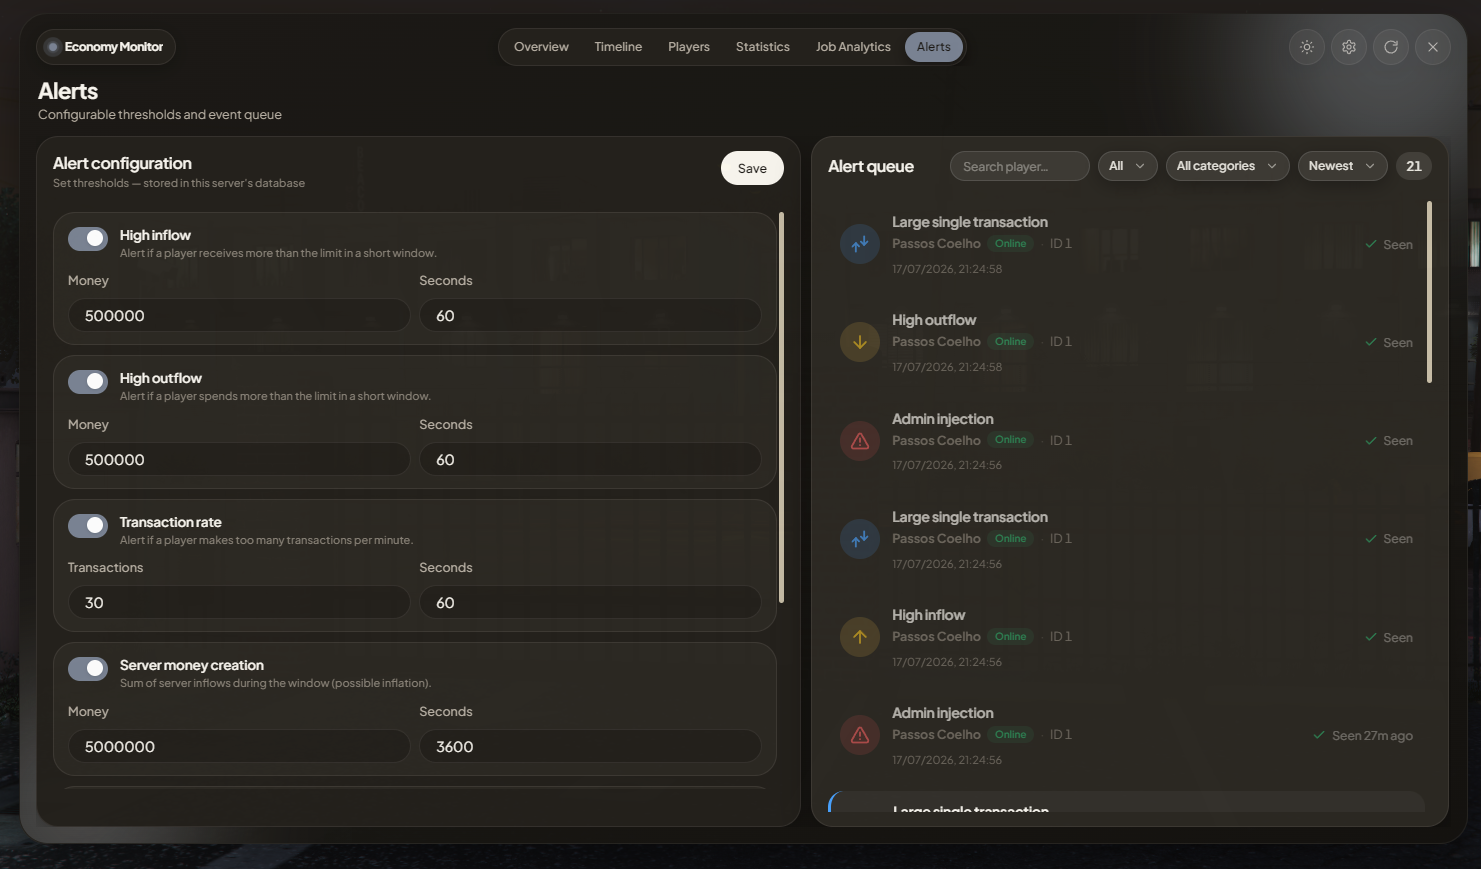Image resolution: width=1481 pixels, height=869 pixels.
Task: Click Admin injection icon seen 27m ago
Action: (x=859, y=735)
